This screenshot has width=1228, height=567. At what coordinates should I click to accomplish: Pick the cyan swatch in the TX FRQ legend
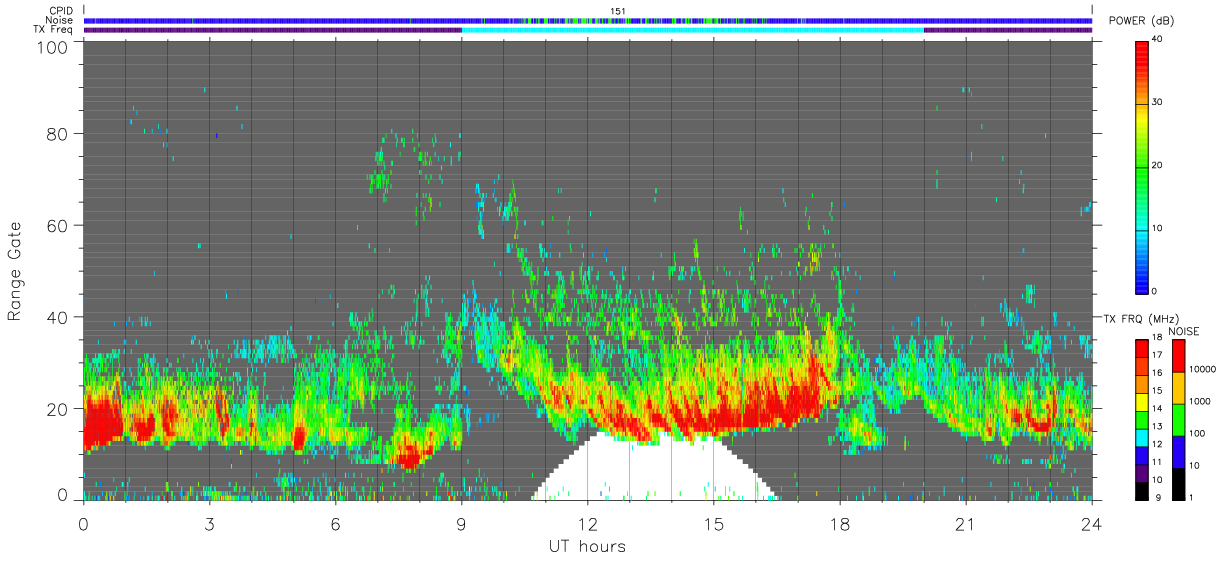click(1142, 438)
